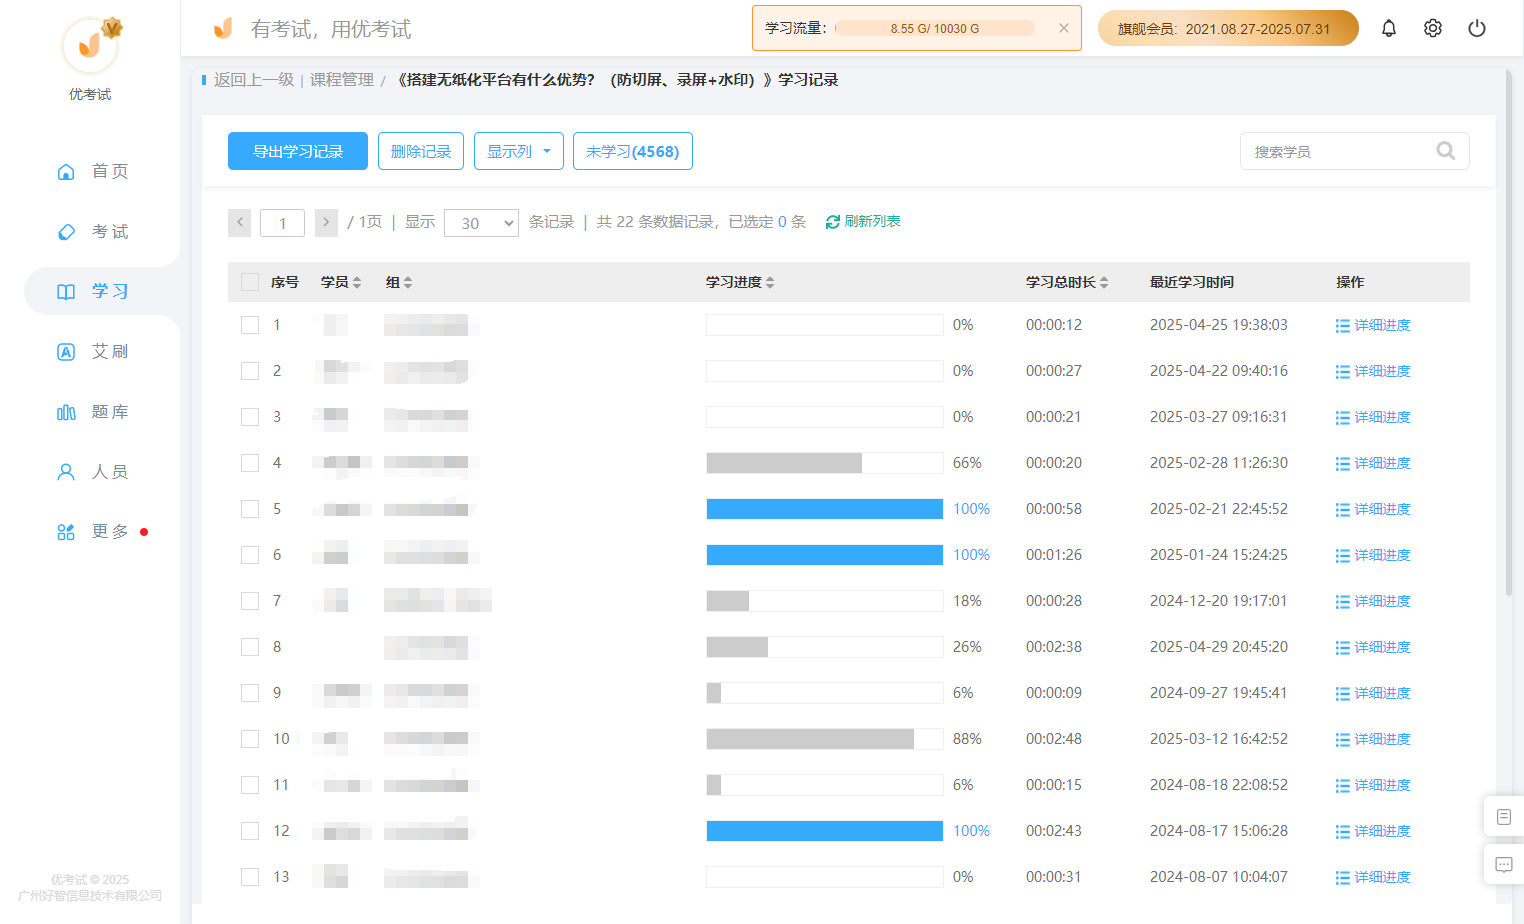This screenshot has height=924, width=1524.
Task: Click the 66% progress bar in row 4
Action: coord(825,463)
